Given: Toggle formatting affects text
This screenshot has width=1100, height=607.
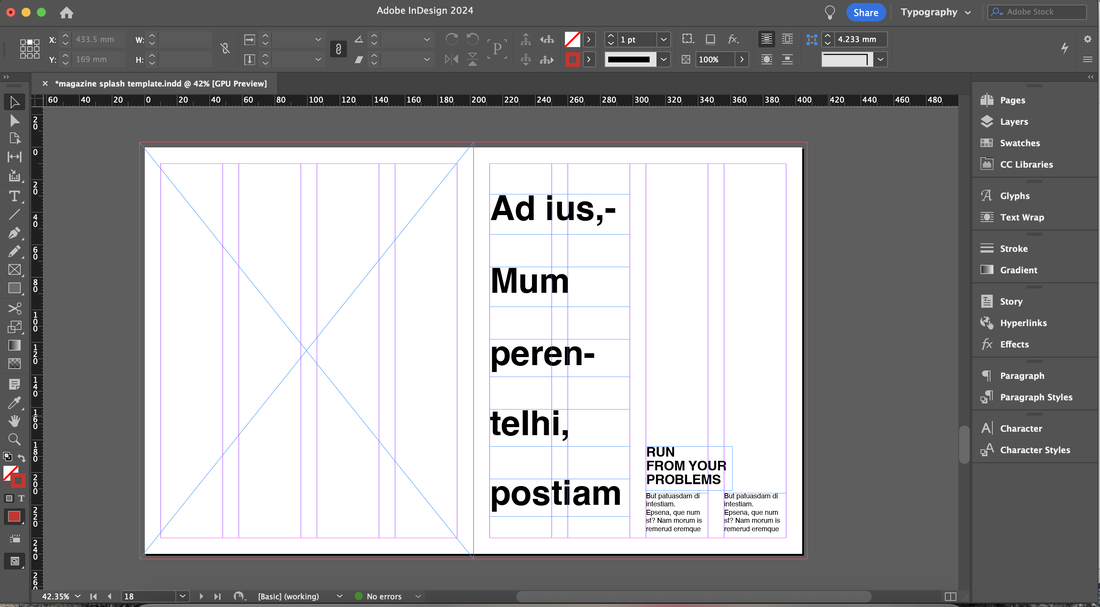Looking at the screenshot, I should pyautogui.click(x=21, y=498).
